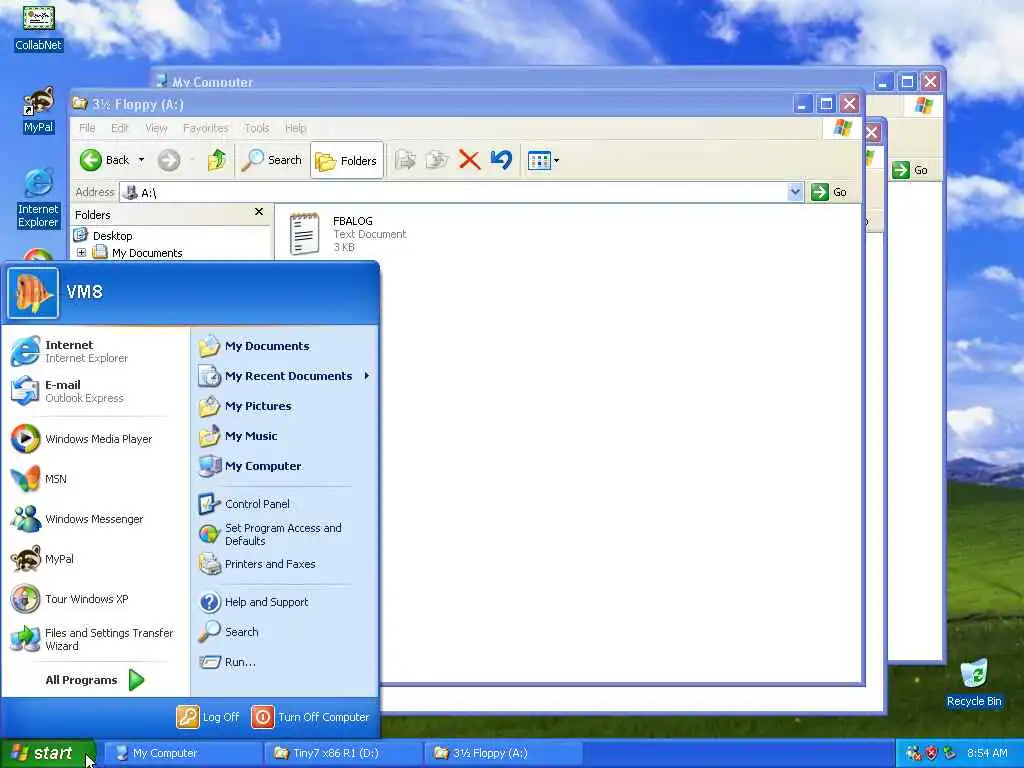
Task: Select MyPal desktop shortcut
Action: point(39,110)
